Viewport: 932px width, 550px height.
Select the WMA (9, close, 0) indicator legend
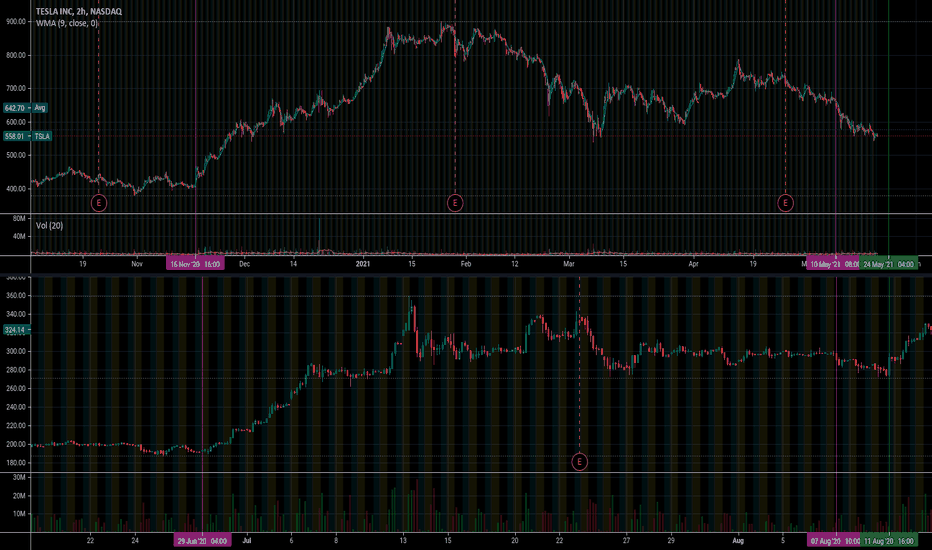point(67,23)
